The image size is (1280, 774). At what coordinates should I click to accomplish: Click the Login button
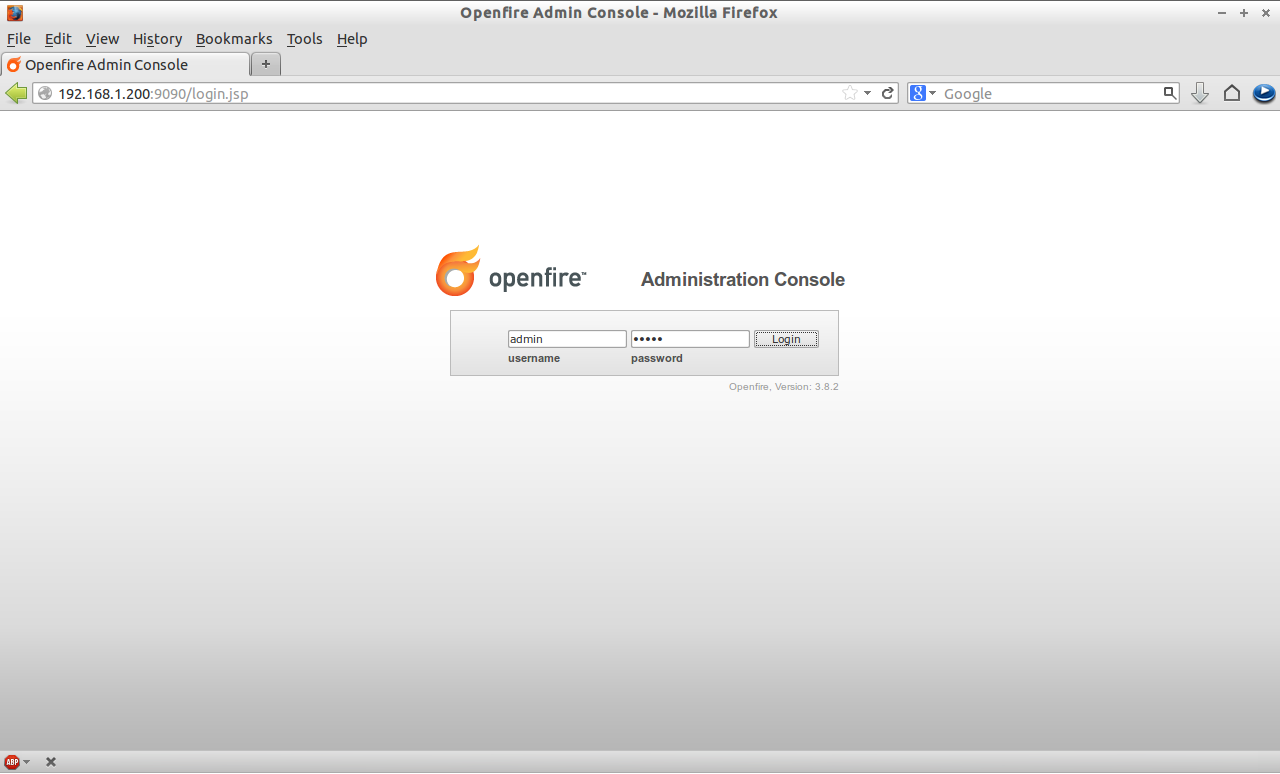pos(786,339)
